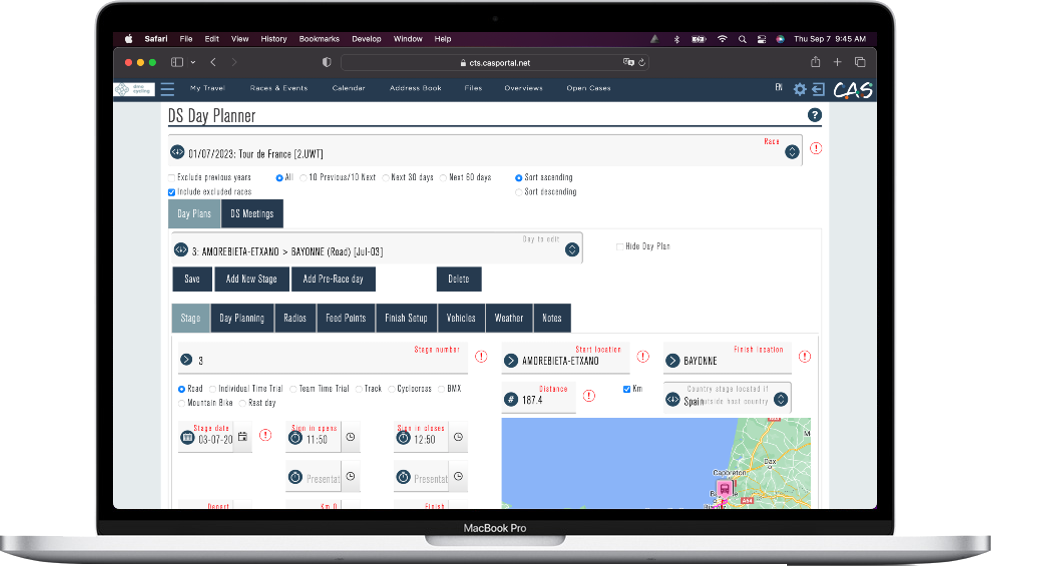
Task: Click the Safari address bar
Action: [496, 63]
